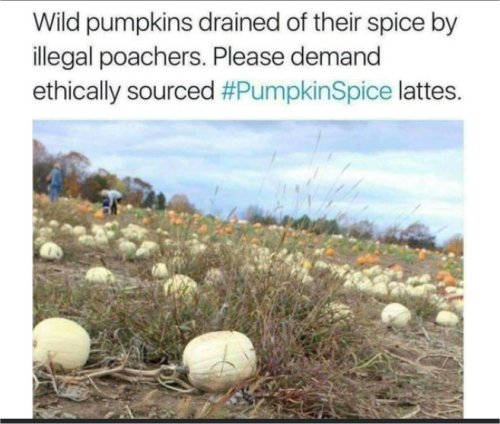Click the words "ethically sourced" in the caption
The height and width of the screenshot is (424, 500).
[123, 91]
